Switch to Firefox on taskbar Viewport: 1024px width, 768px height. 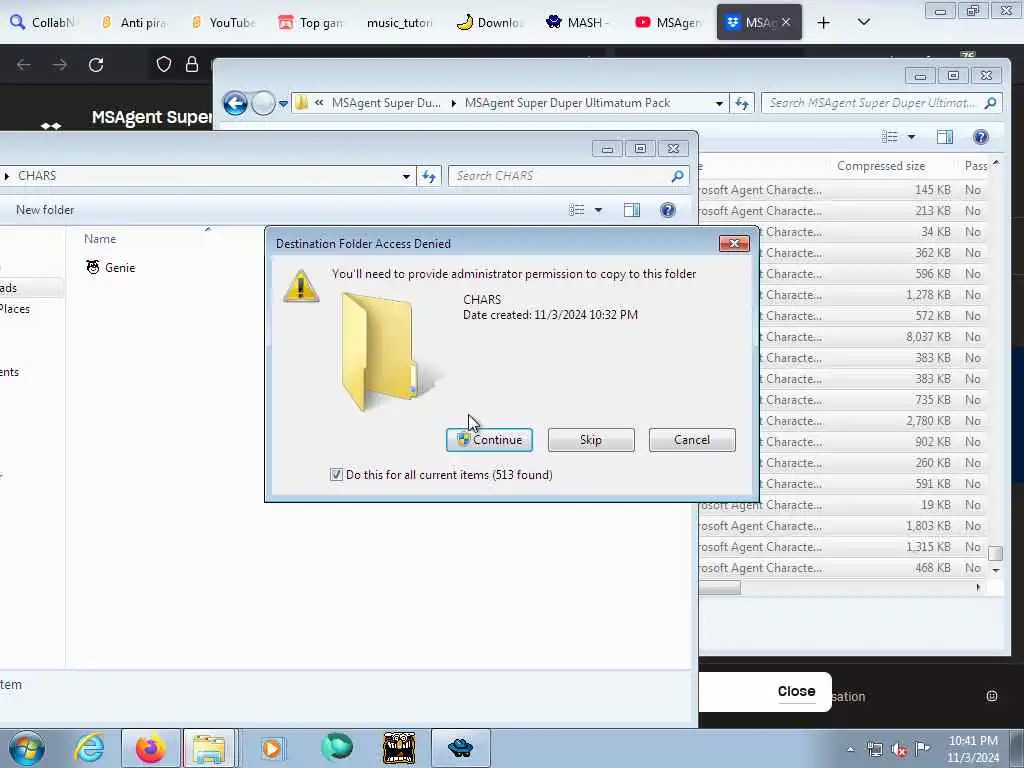[151, 748]
